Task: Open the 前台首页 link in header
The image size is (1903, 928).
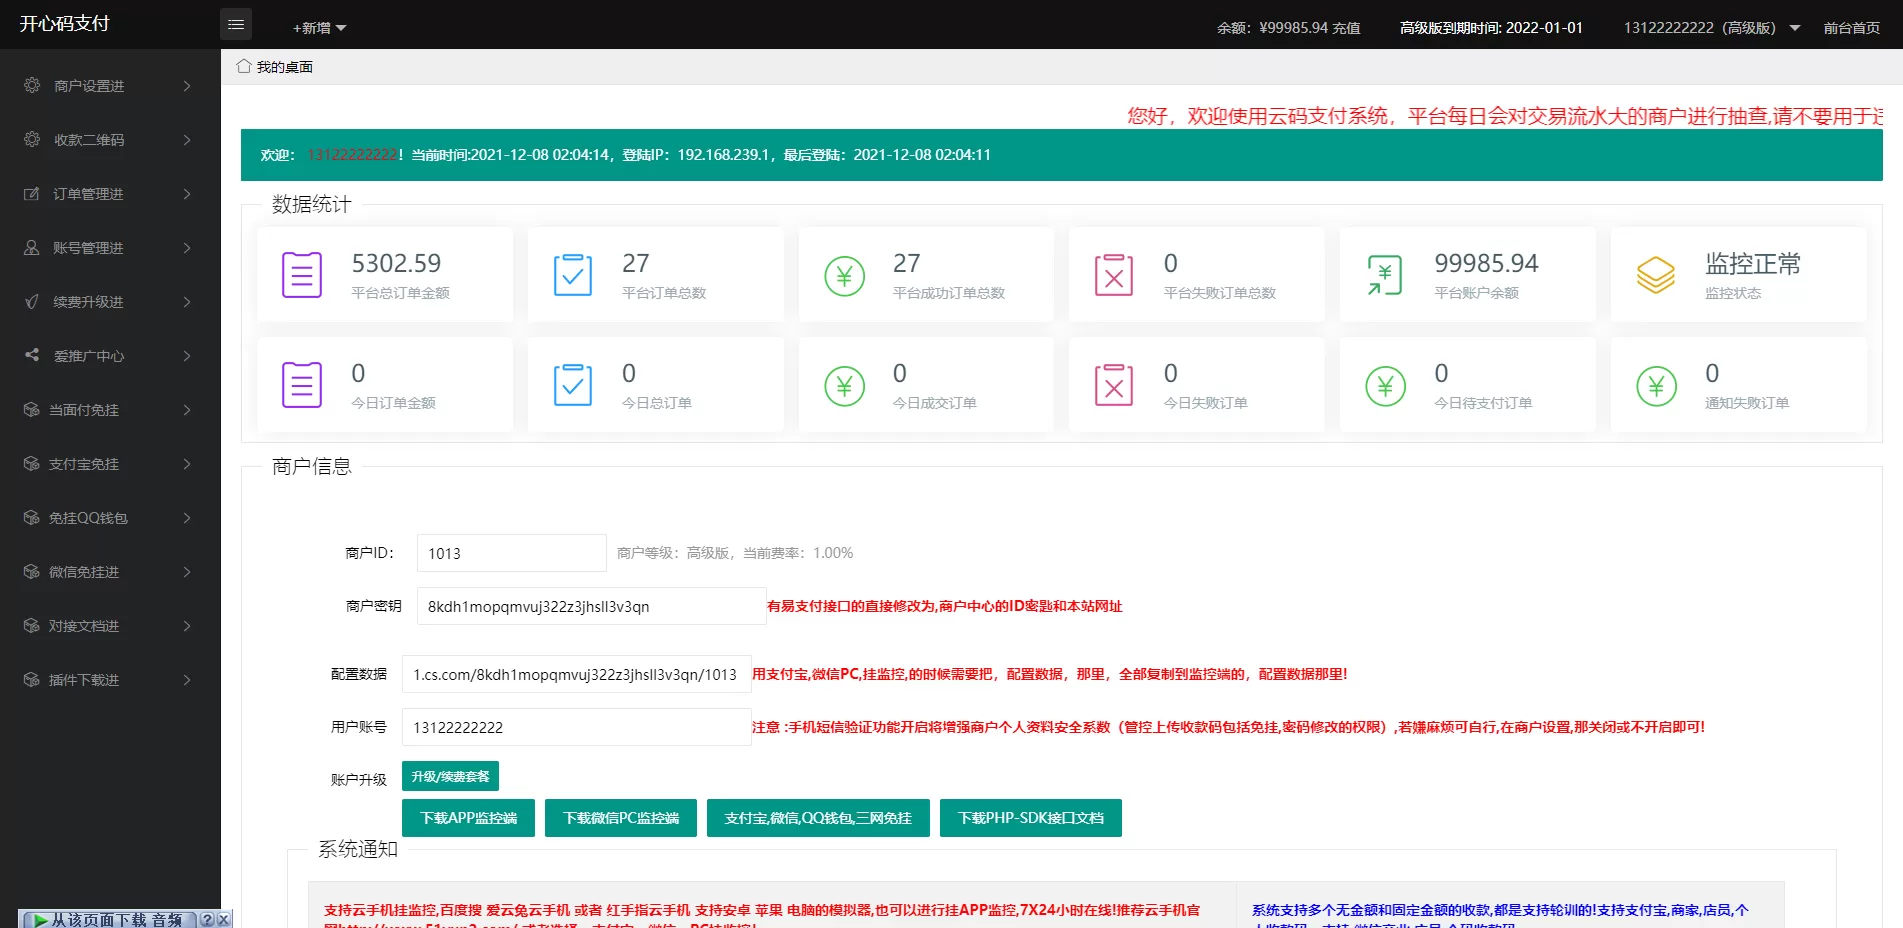Action: [1851, 28]
